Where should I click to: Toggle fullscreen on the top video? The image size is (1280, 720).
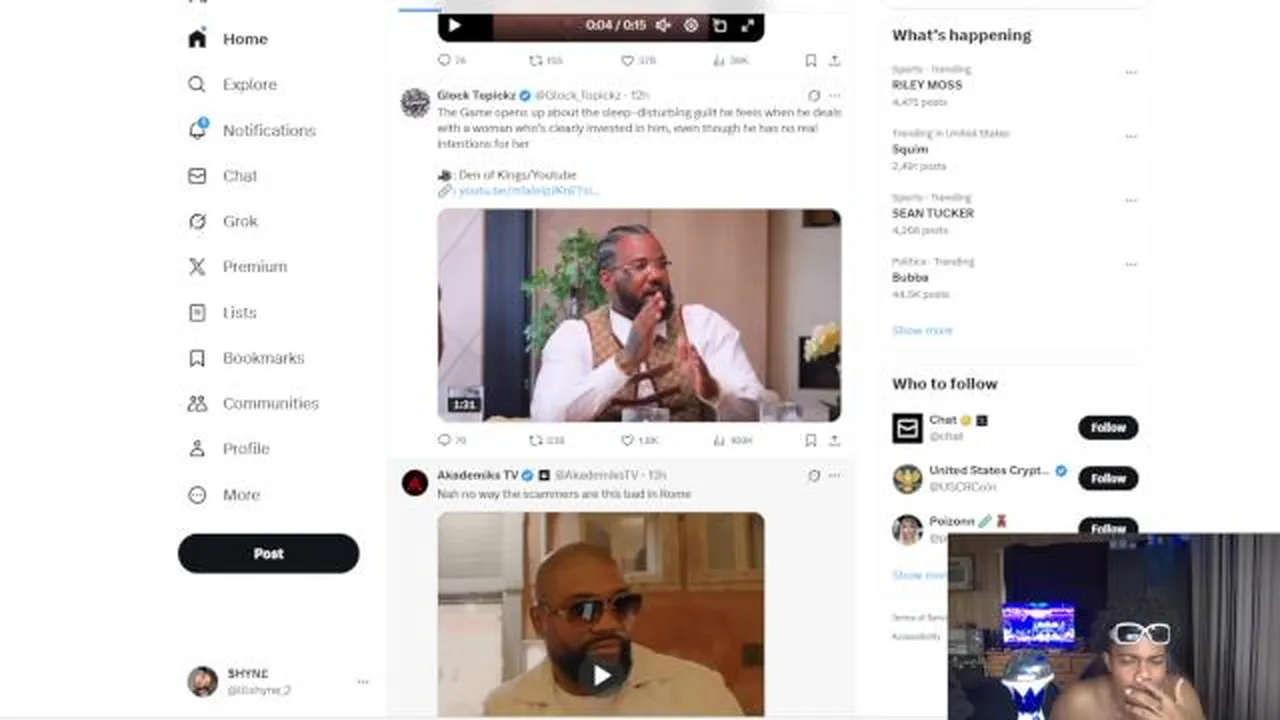point(747,26)
